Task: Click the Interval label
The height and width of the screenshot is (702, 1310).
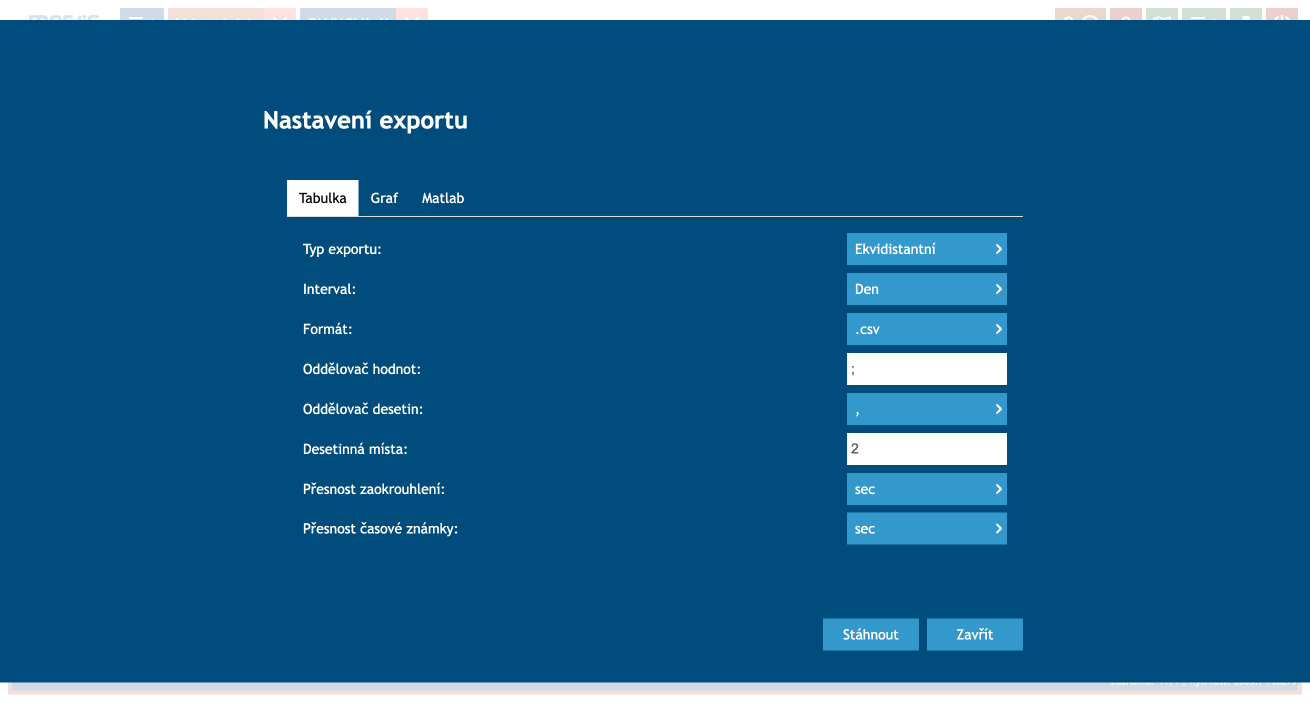Action: click(329, 289)
